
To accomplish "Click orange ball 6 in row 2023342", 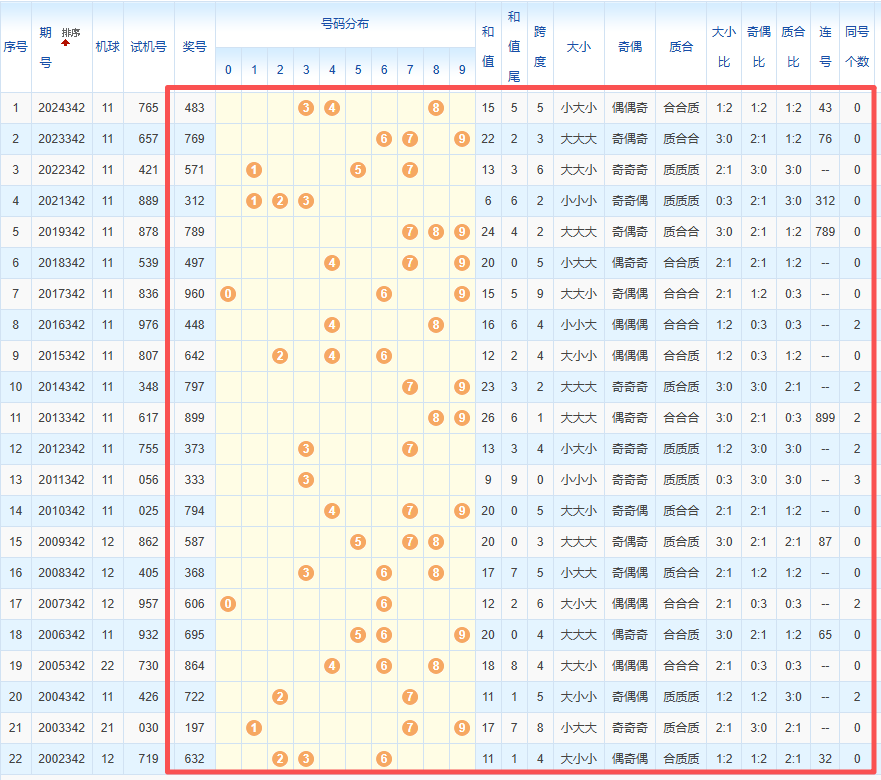I will pyautogui.click(x=384, y=139).
